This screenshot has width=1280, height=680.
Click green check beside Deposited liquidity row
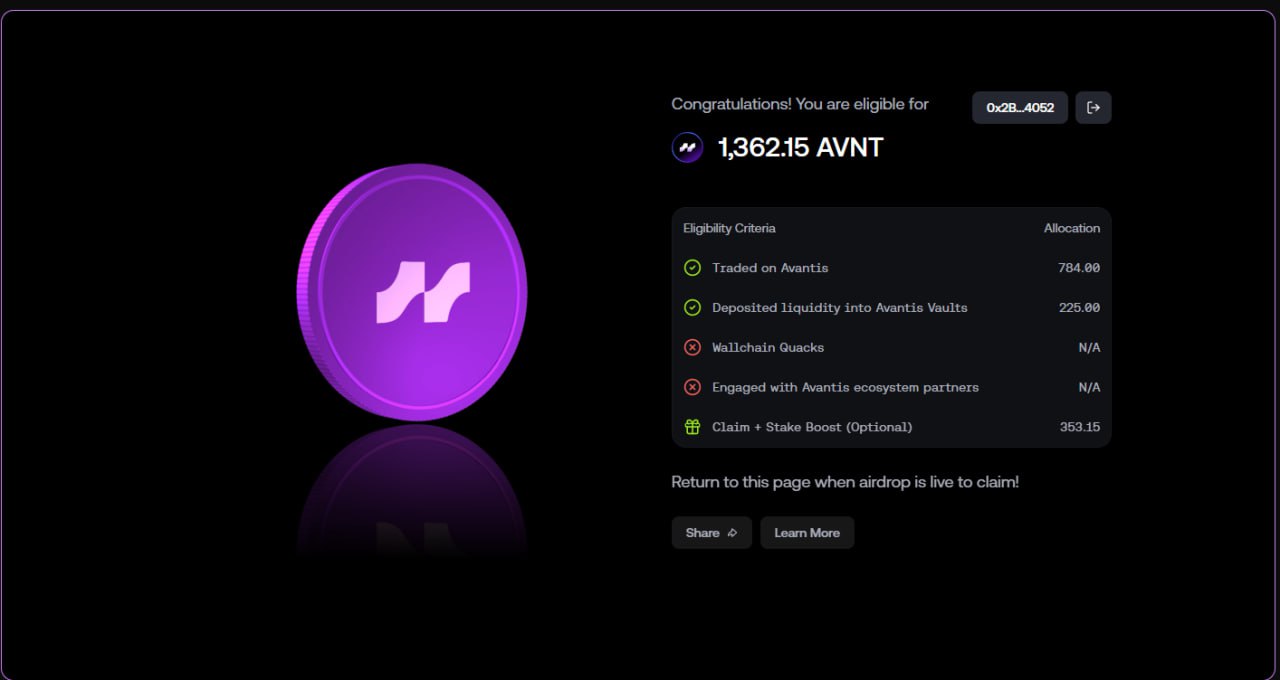point(692,308)
